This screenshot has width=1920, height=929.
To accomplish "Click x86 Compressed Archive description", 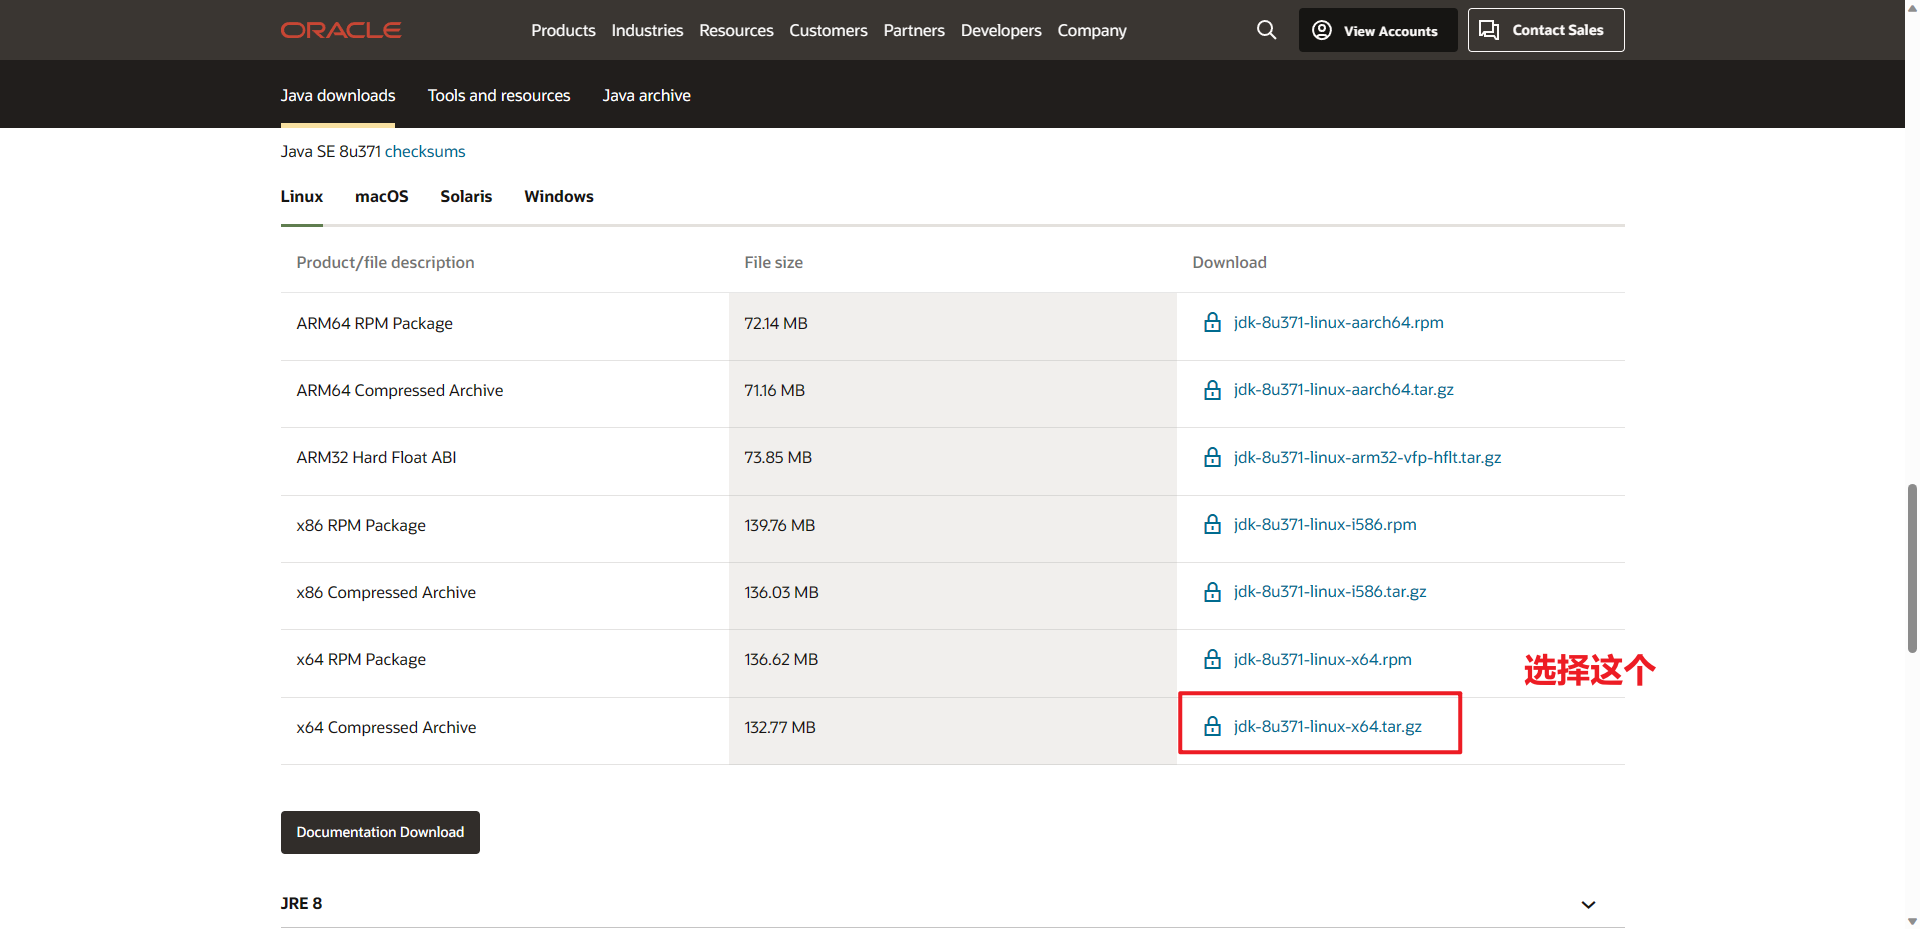I will click(386, 592).
